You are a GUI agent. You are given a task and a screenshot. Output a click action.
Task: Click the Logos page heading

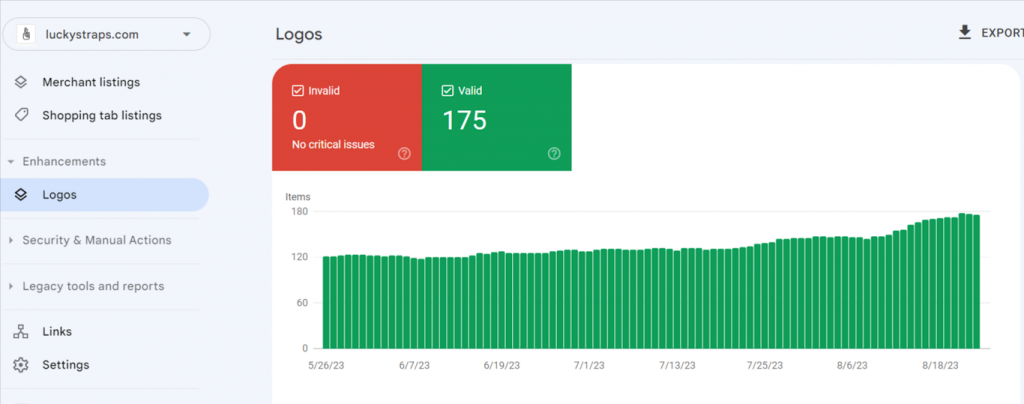298,34
